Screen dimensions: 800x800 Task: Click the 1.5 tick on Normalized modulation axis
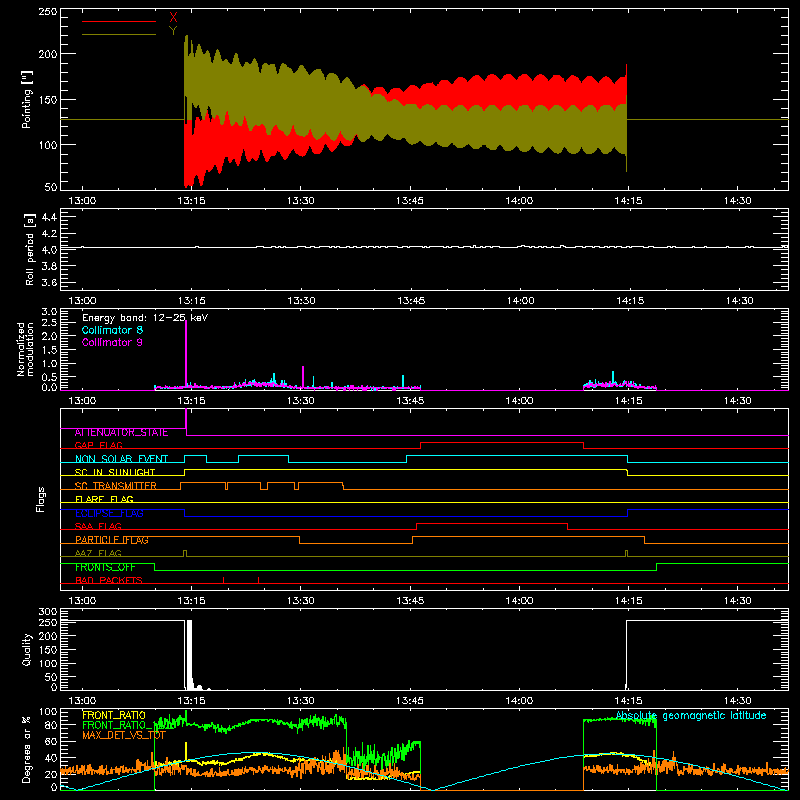[49, 349]
